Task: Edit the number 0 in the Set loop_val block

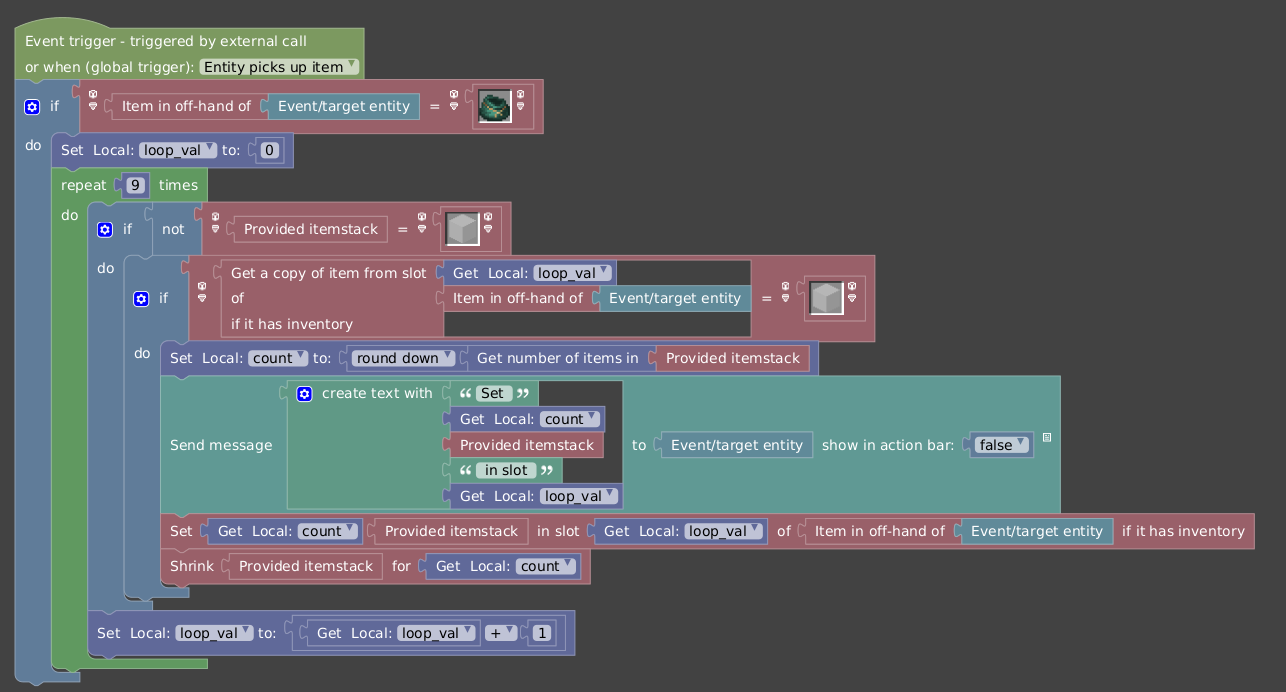Action: click(x=270, y=150)
